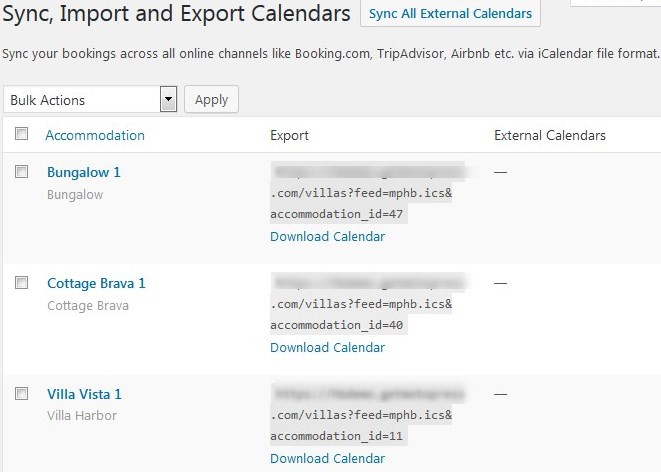
Task: Download Calendar for Cottage Brava 1
Action: 328,347
